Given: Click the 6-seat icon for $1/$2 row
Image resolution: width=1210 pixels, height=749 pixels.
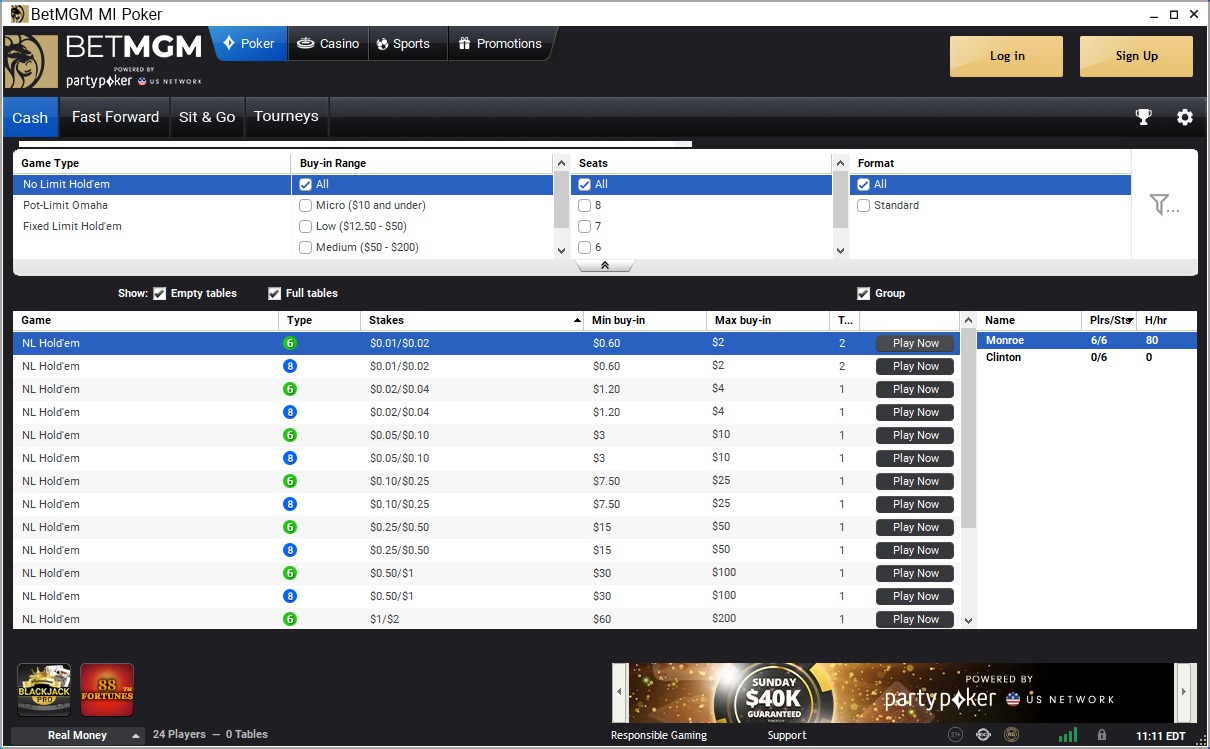Looking at the screenshot, I should (290, 619).
